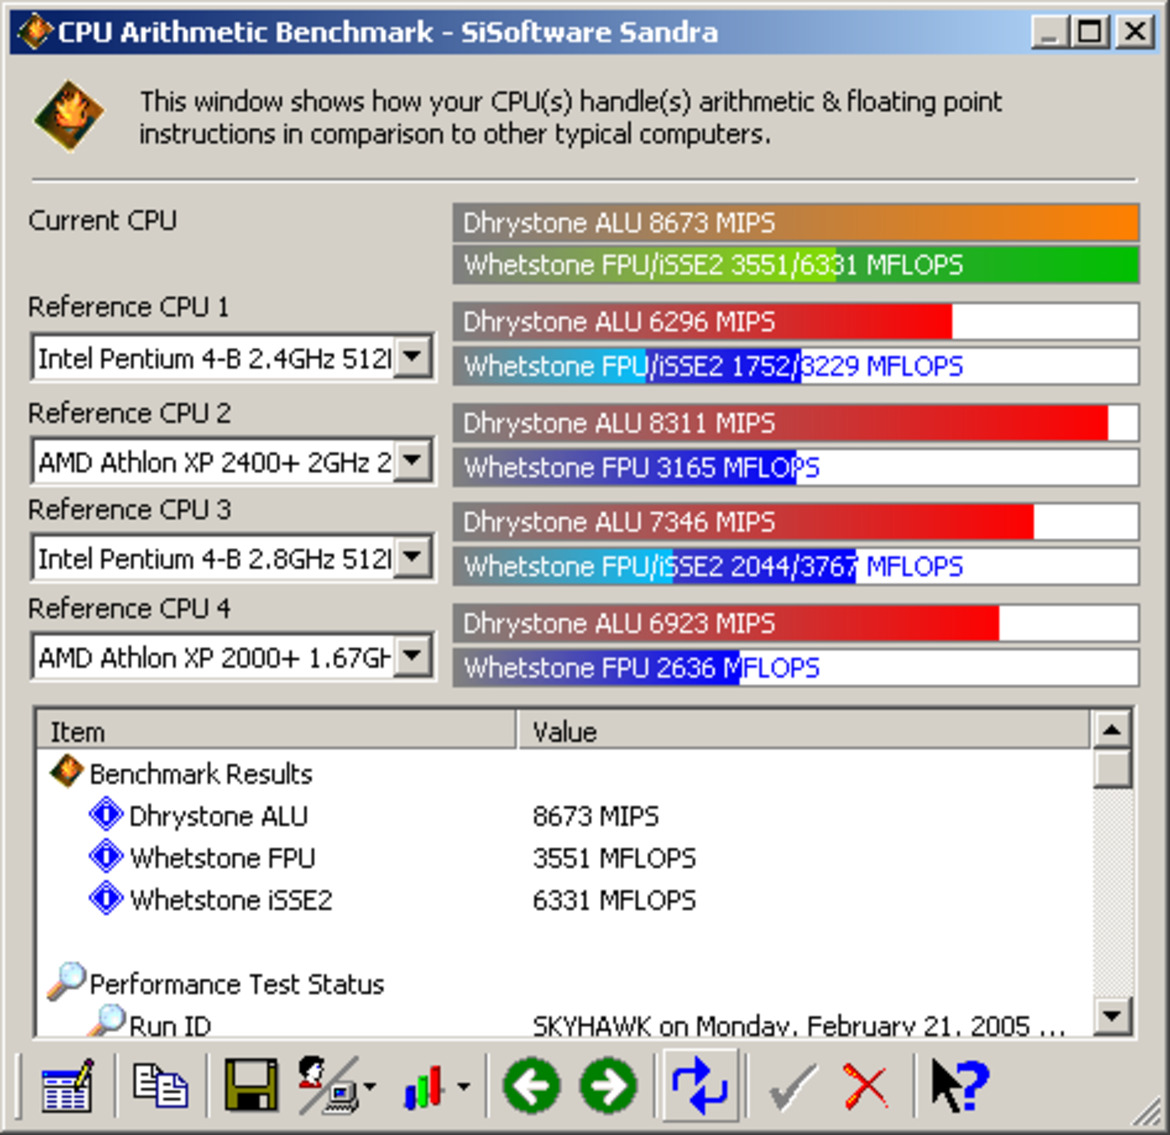This screenshot has height=1135, width=1170.
Task: Open the report options table icon
Action: point(67,1086)
